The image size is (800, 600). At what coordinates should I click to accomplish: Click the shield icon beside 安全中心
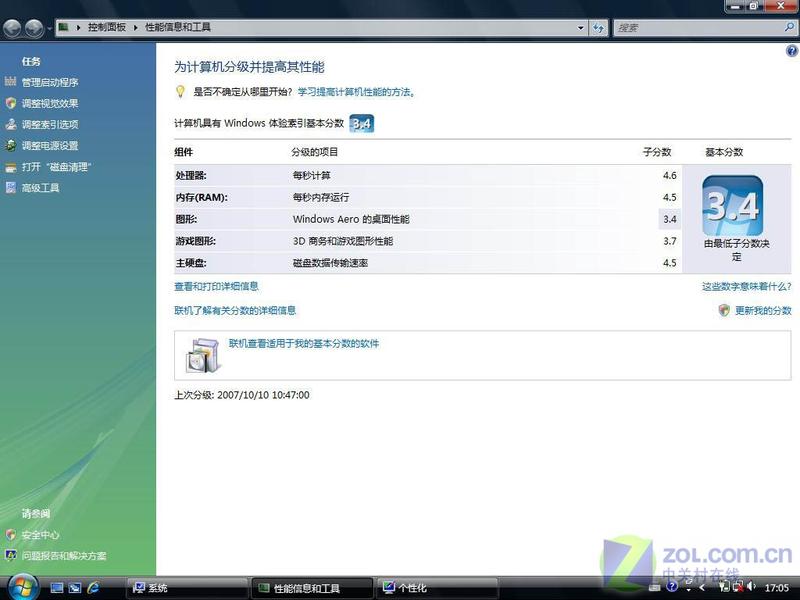coord(11,535)
